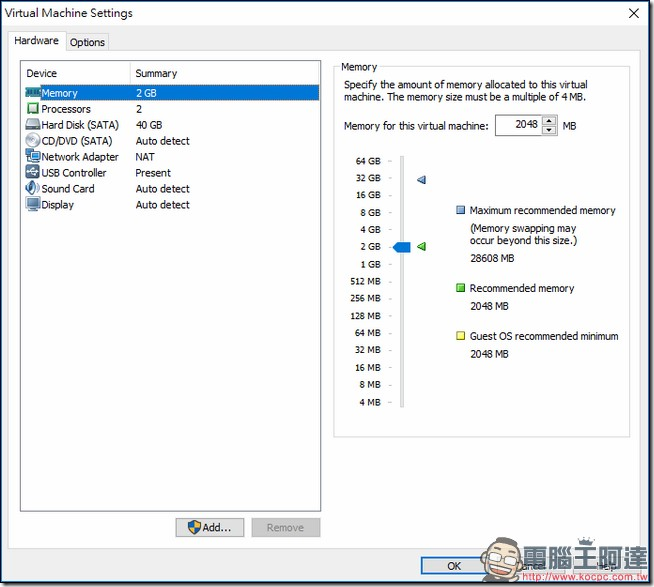Switch to the Options tab
The width and height of the screenshot is (654, 587).
pos(87,42)
